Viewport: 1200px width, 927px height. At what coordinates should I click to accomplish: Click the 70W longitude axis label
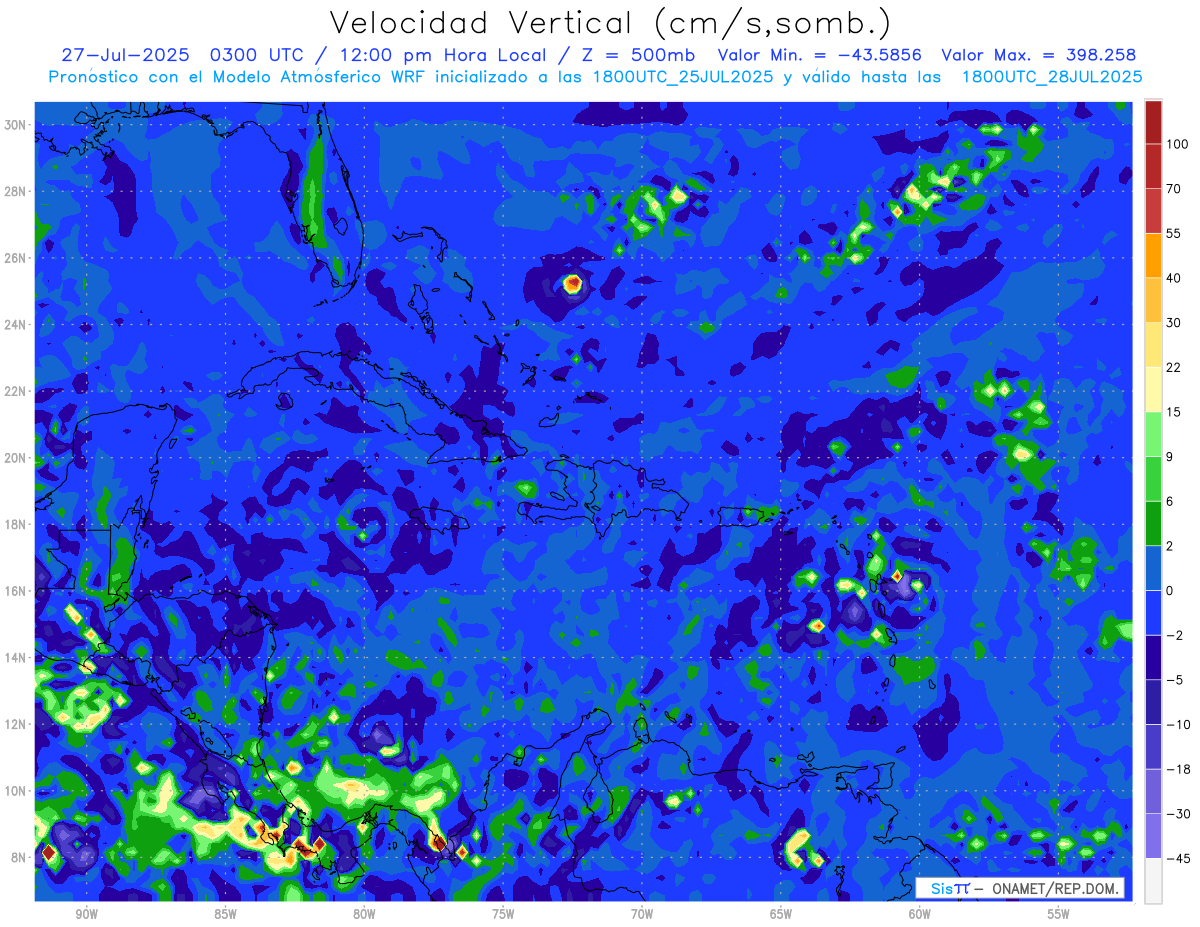click(x=642, y=914)
